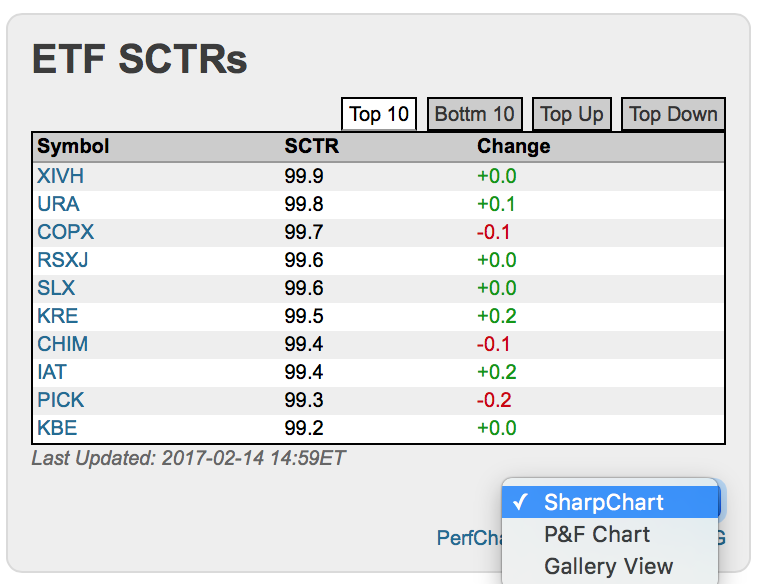
Task: Open the PICK ETF link
Action: (x=60, y=400)
